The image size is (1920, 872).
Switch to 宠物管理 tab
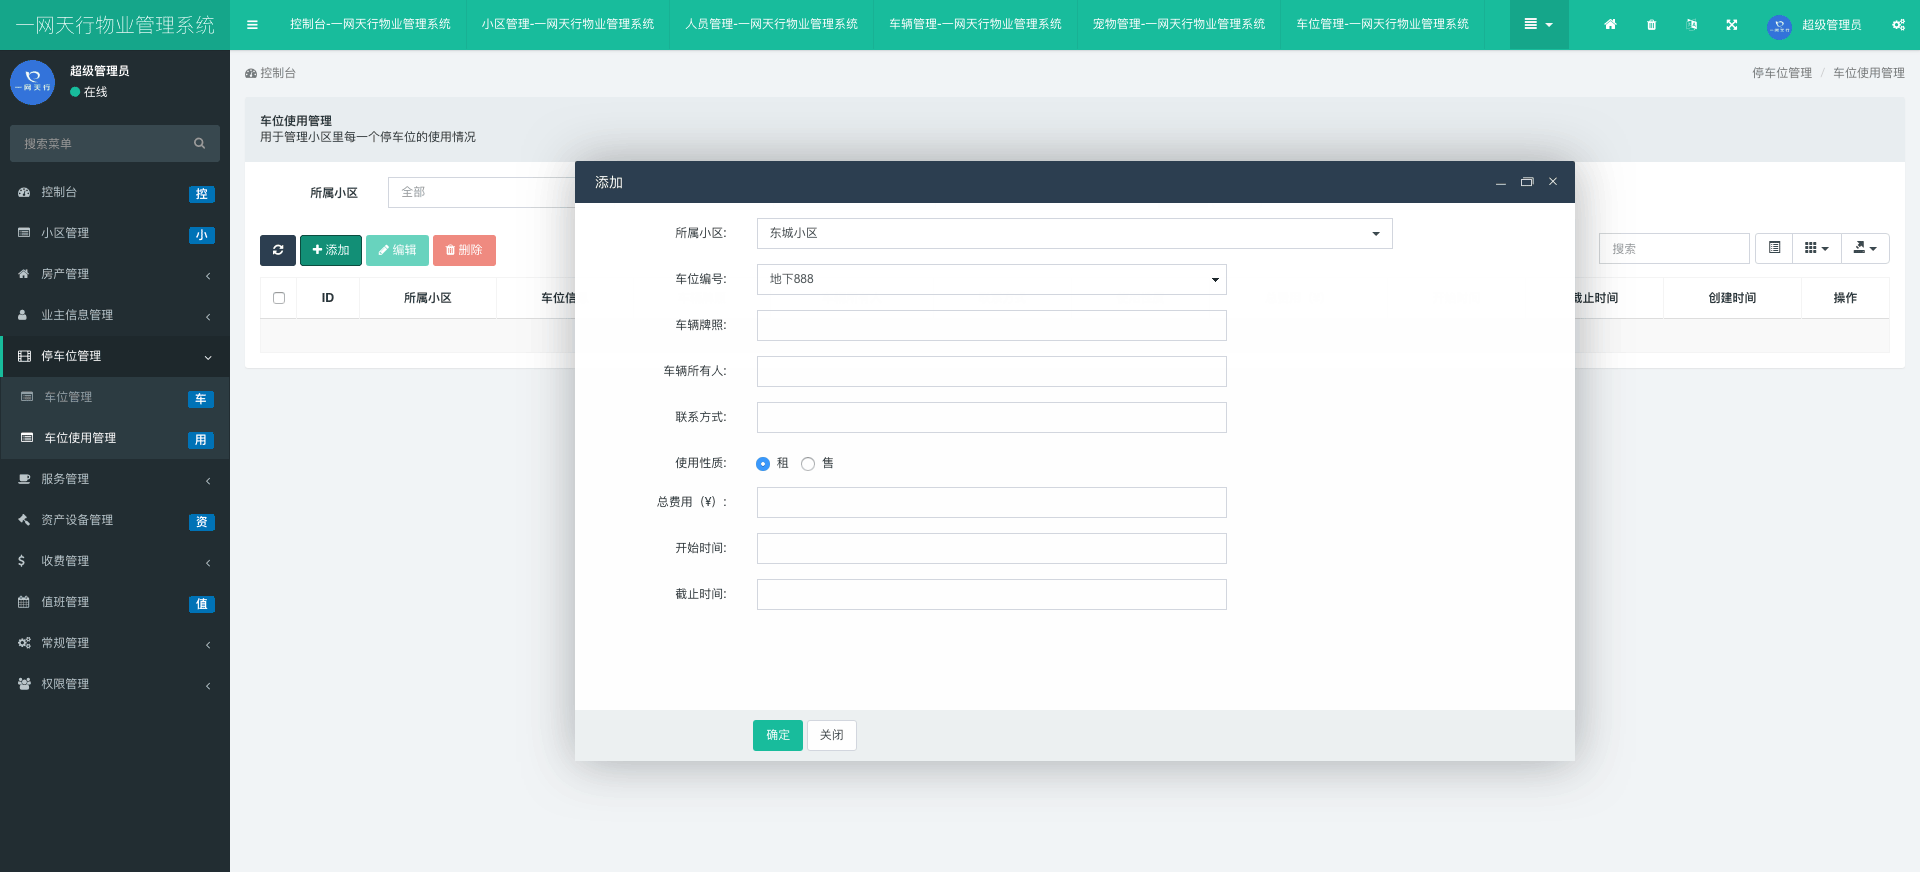(1178, 24)
